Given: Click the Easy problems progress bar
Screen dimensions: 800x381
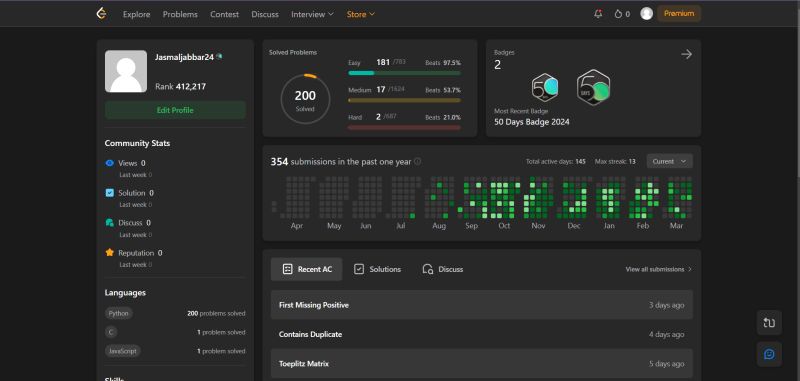Looking at the screenshot, I should pos(404,73).
